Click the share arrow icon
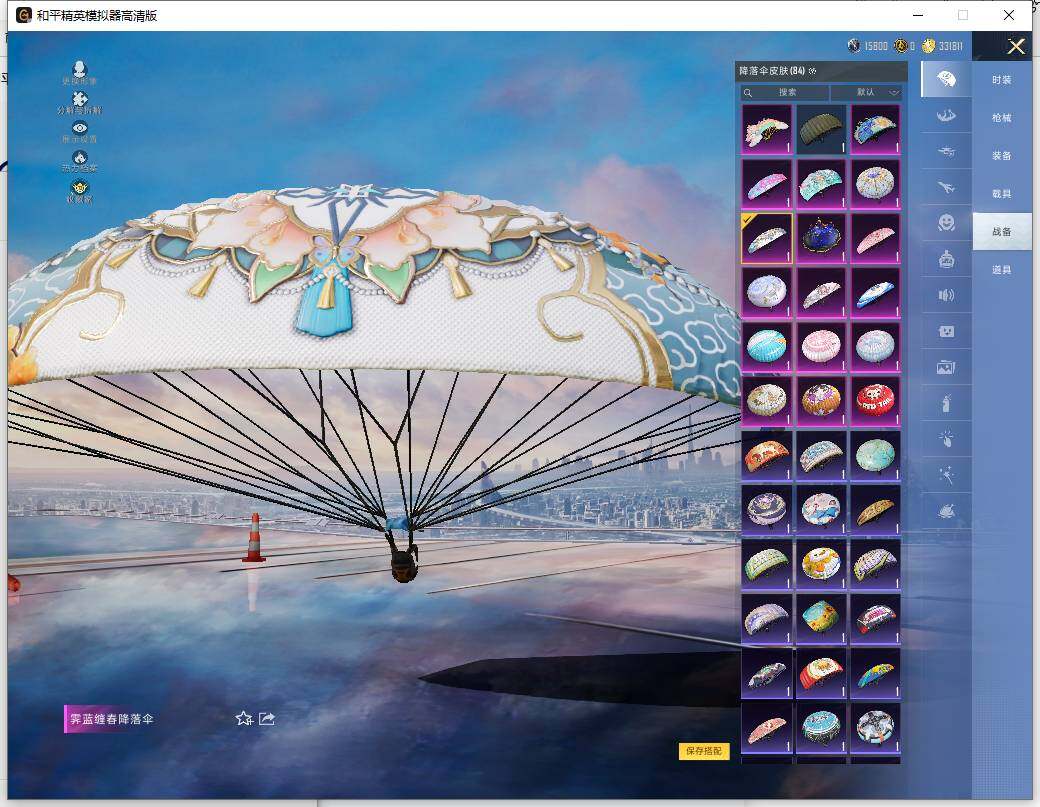 (267, 718)
